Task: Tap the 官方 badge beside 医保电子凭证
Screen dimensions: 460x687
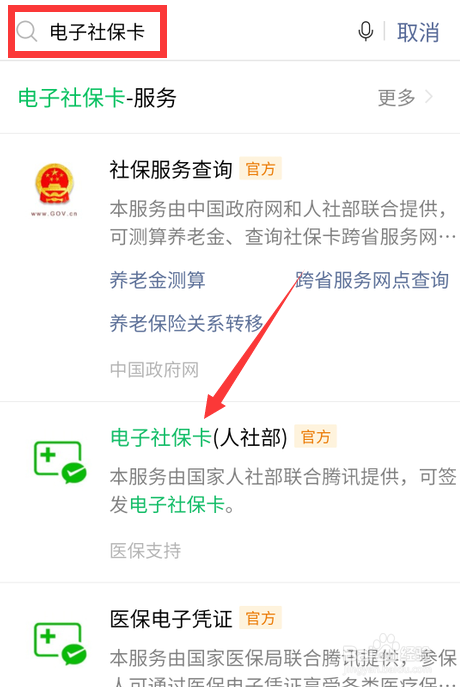Action: coord(260,618)
